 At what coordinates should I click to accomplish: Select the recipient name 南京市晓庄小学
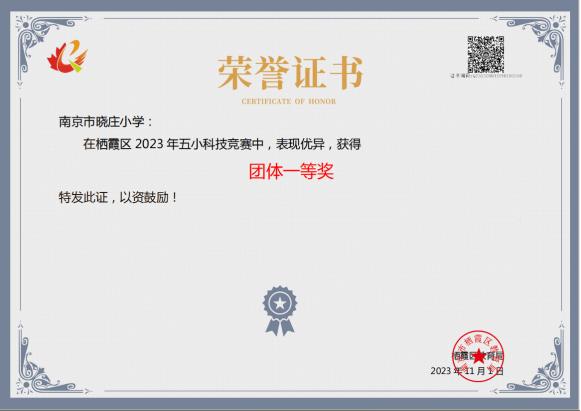coord(102,122)
